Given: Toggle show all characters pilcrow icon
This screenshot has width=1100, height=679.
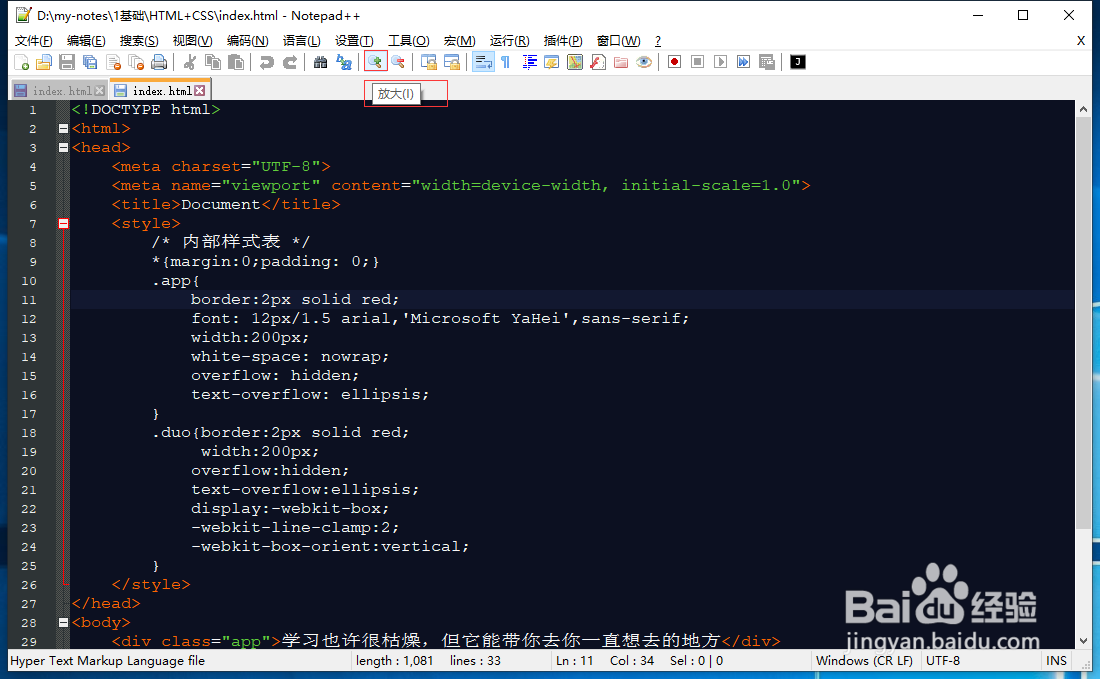Looking at the screenshot, I should point(506,62).
